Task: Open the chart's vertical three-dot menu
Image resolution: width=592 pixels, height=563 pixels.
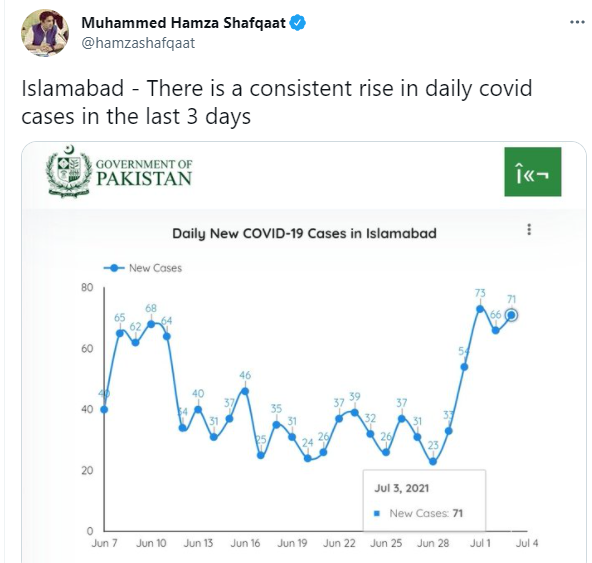Action: [529, 229]
